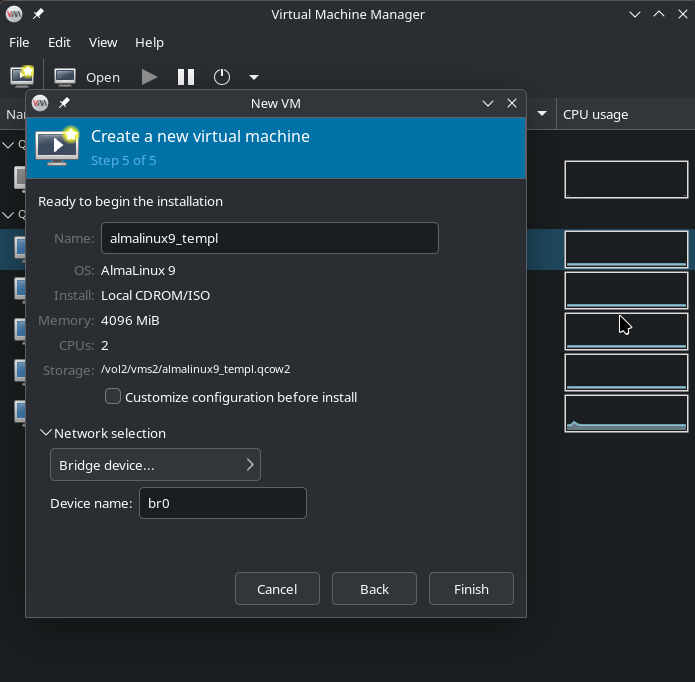Open column dropdown arrow beside CPU usage
Viewport: 695px width, 682px height.
[x=542, y=114]
